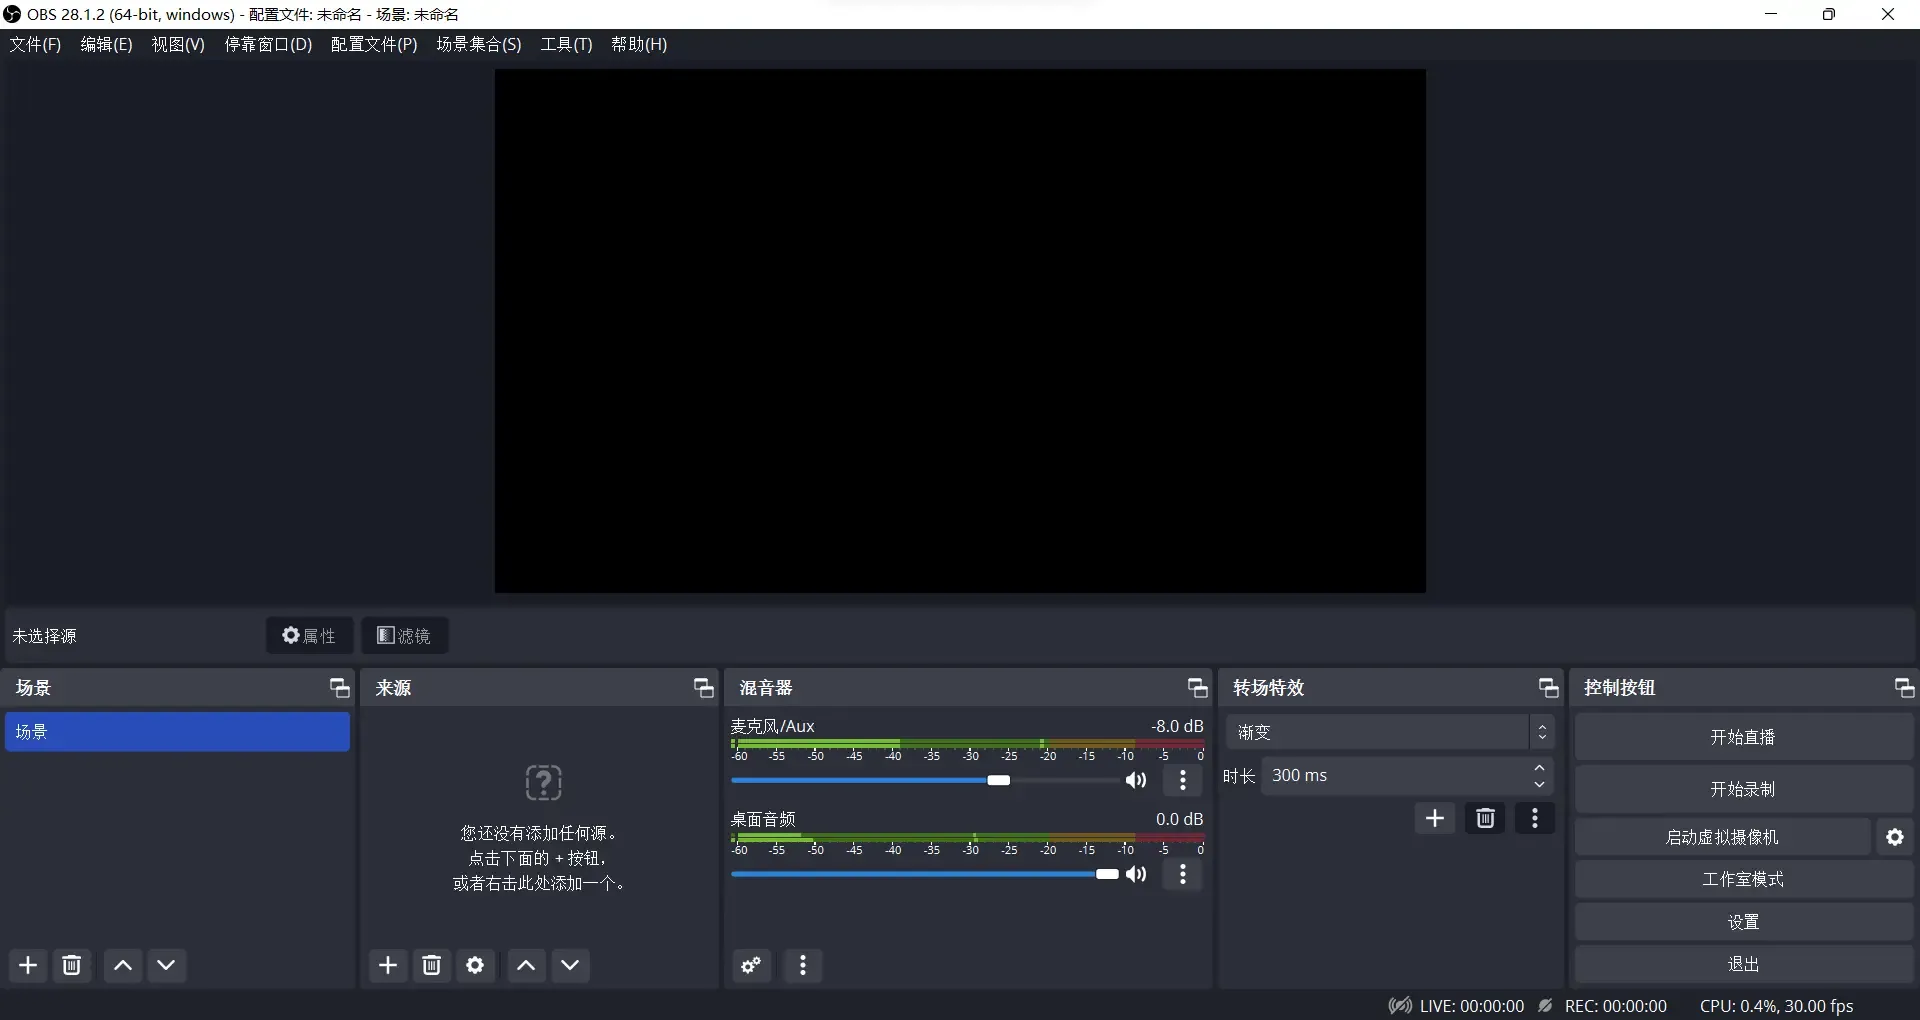Add a new source with plus icon

(388, 965)
